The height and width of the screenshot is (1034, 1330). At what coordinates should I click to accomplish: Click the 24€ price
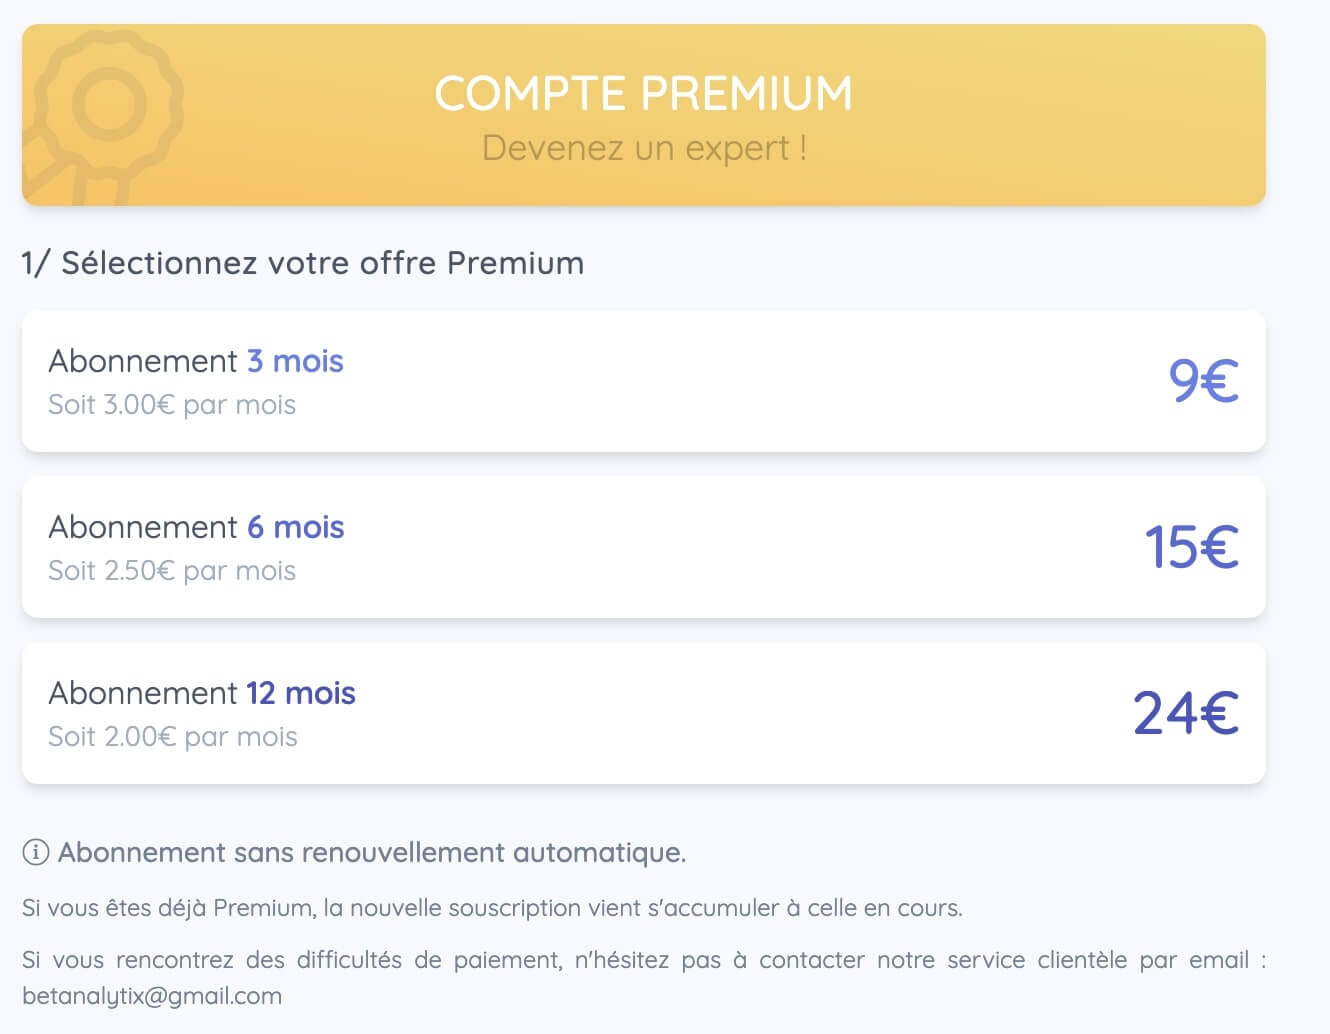pos(1186,713)
